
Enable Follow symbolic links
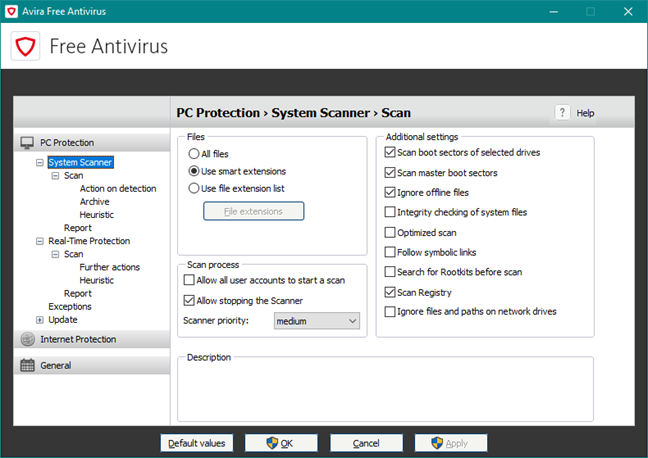point(390,252)
